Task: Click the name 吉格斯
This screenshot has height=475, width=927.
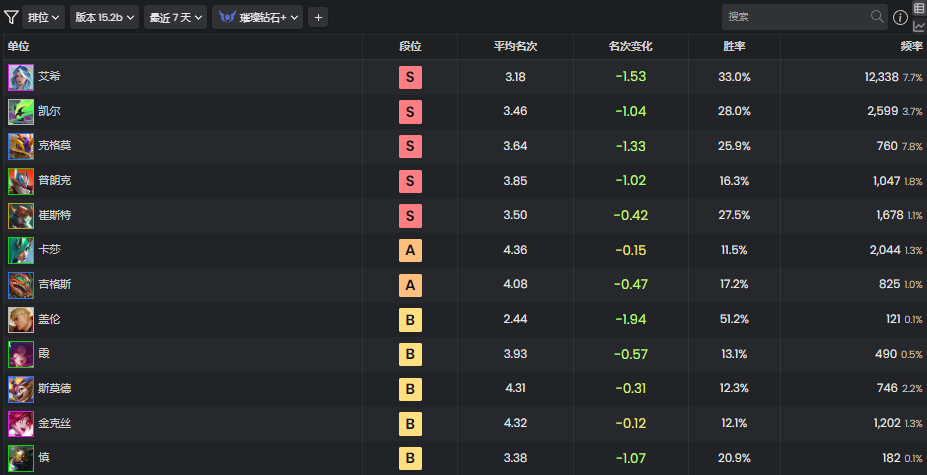Action: (55, 285)
